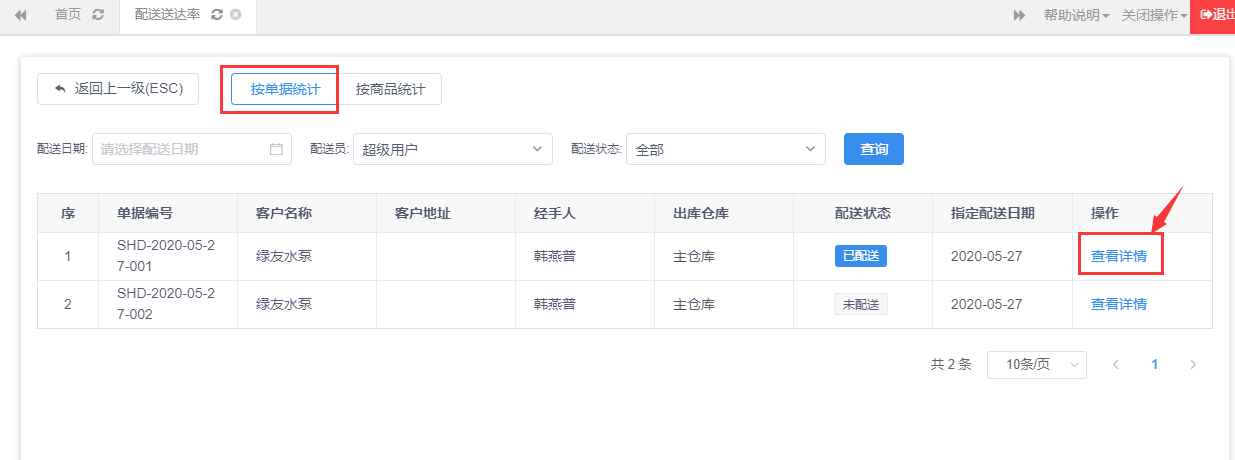Expand the 配送员 dropdown showing 超级用户
Image resolution: width=1235 pixels, height=460 pixels.
pos(453,149)
